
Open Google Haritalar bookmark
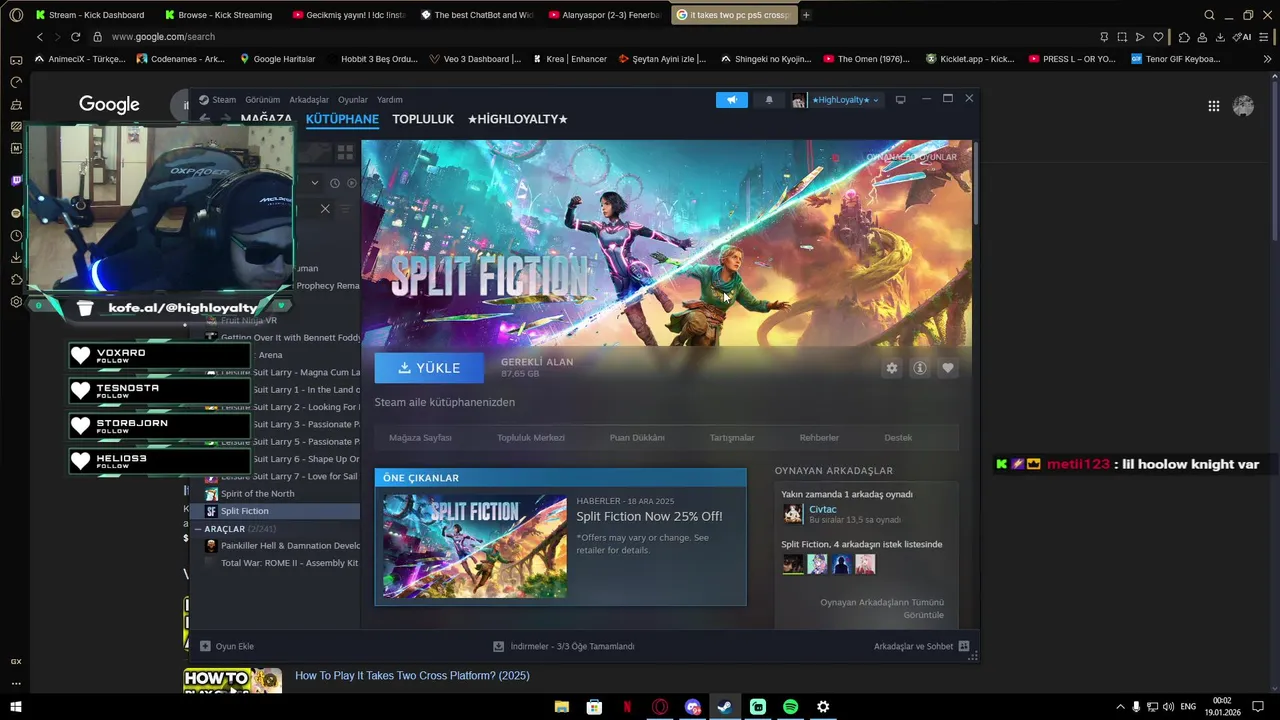(277, 59)
